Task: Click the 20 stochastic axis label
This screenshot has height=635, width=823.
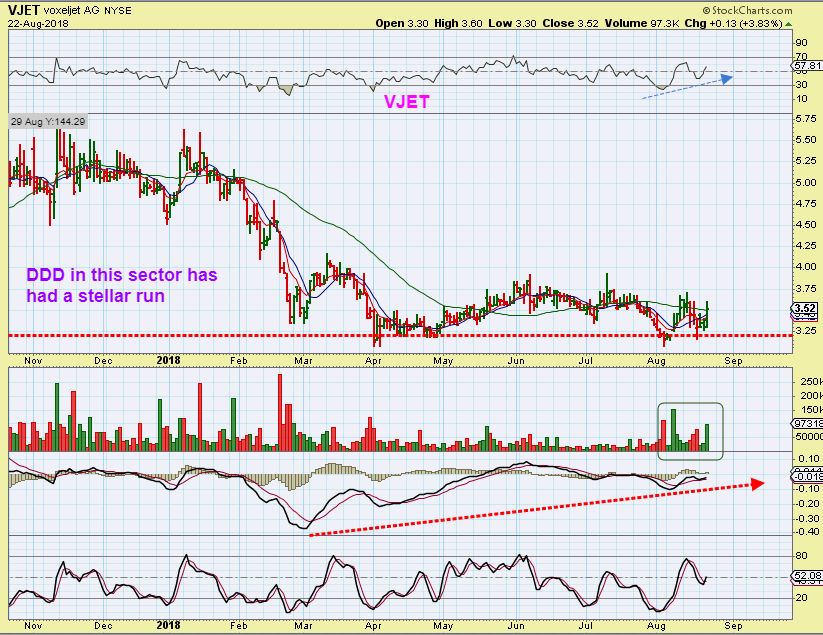Action: [801, 597]
